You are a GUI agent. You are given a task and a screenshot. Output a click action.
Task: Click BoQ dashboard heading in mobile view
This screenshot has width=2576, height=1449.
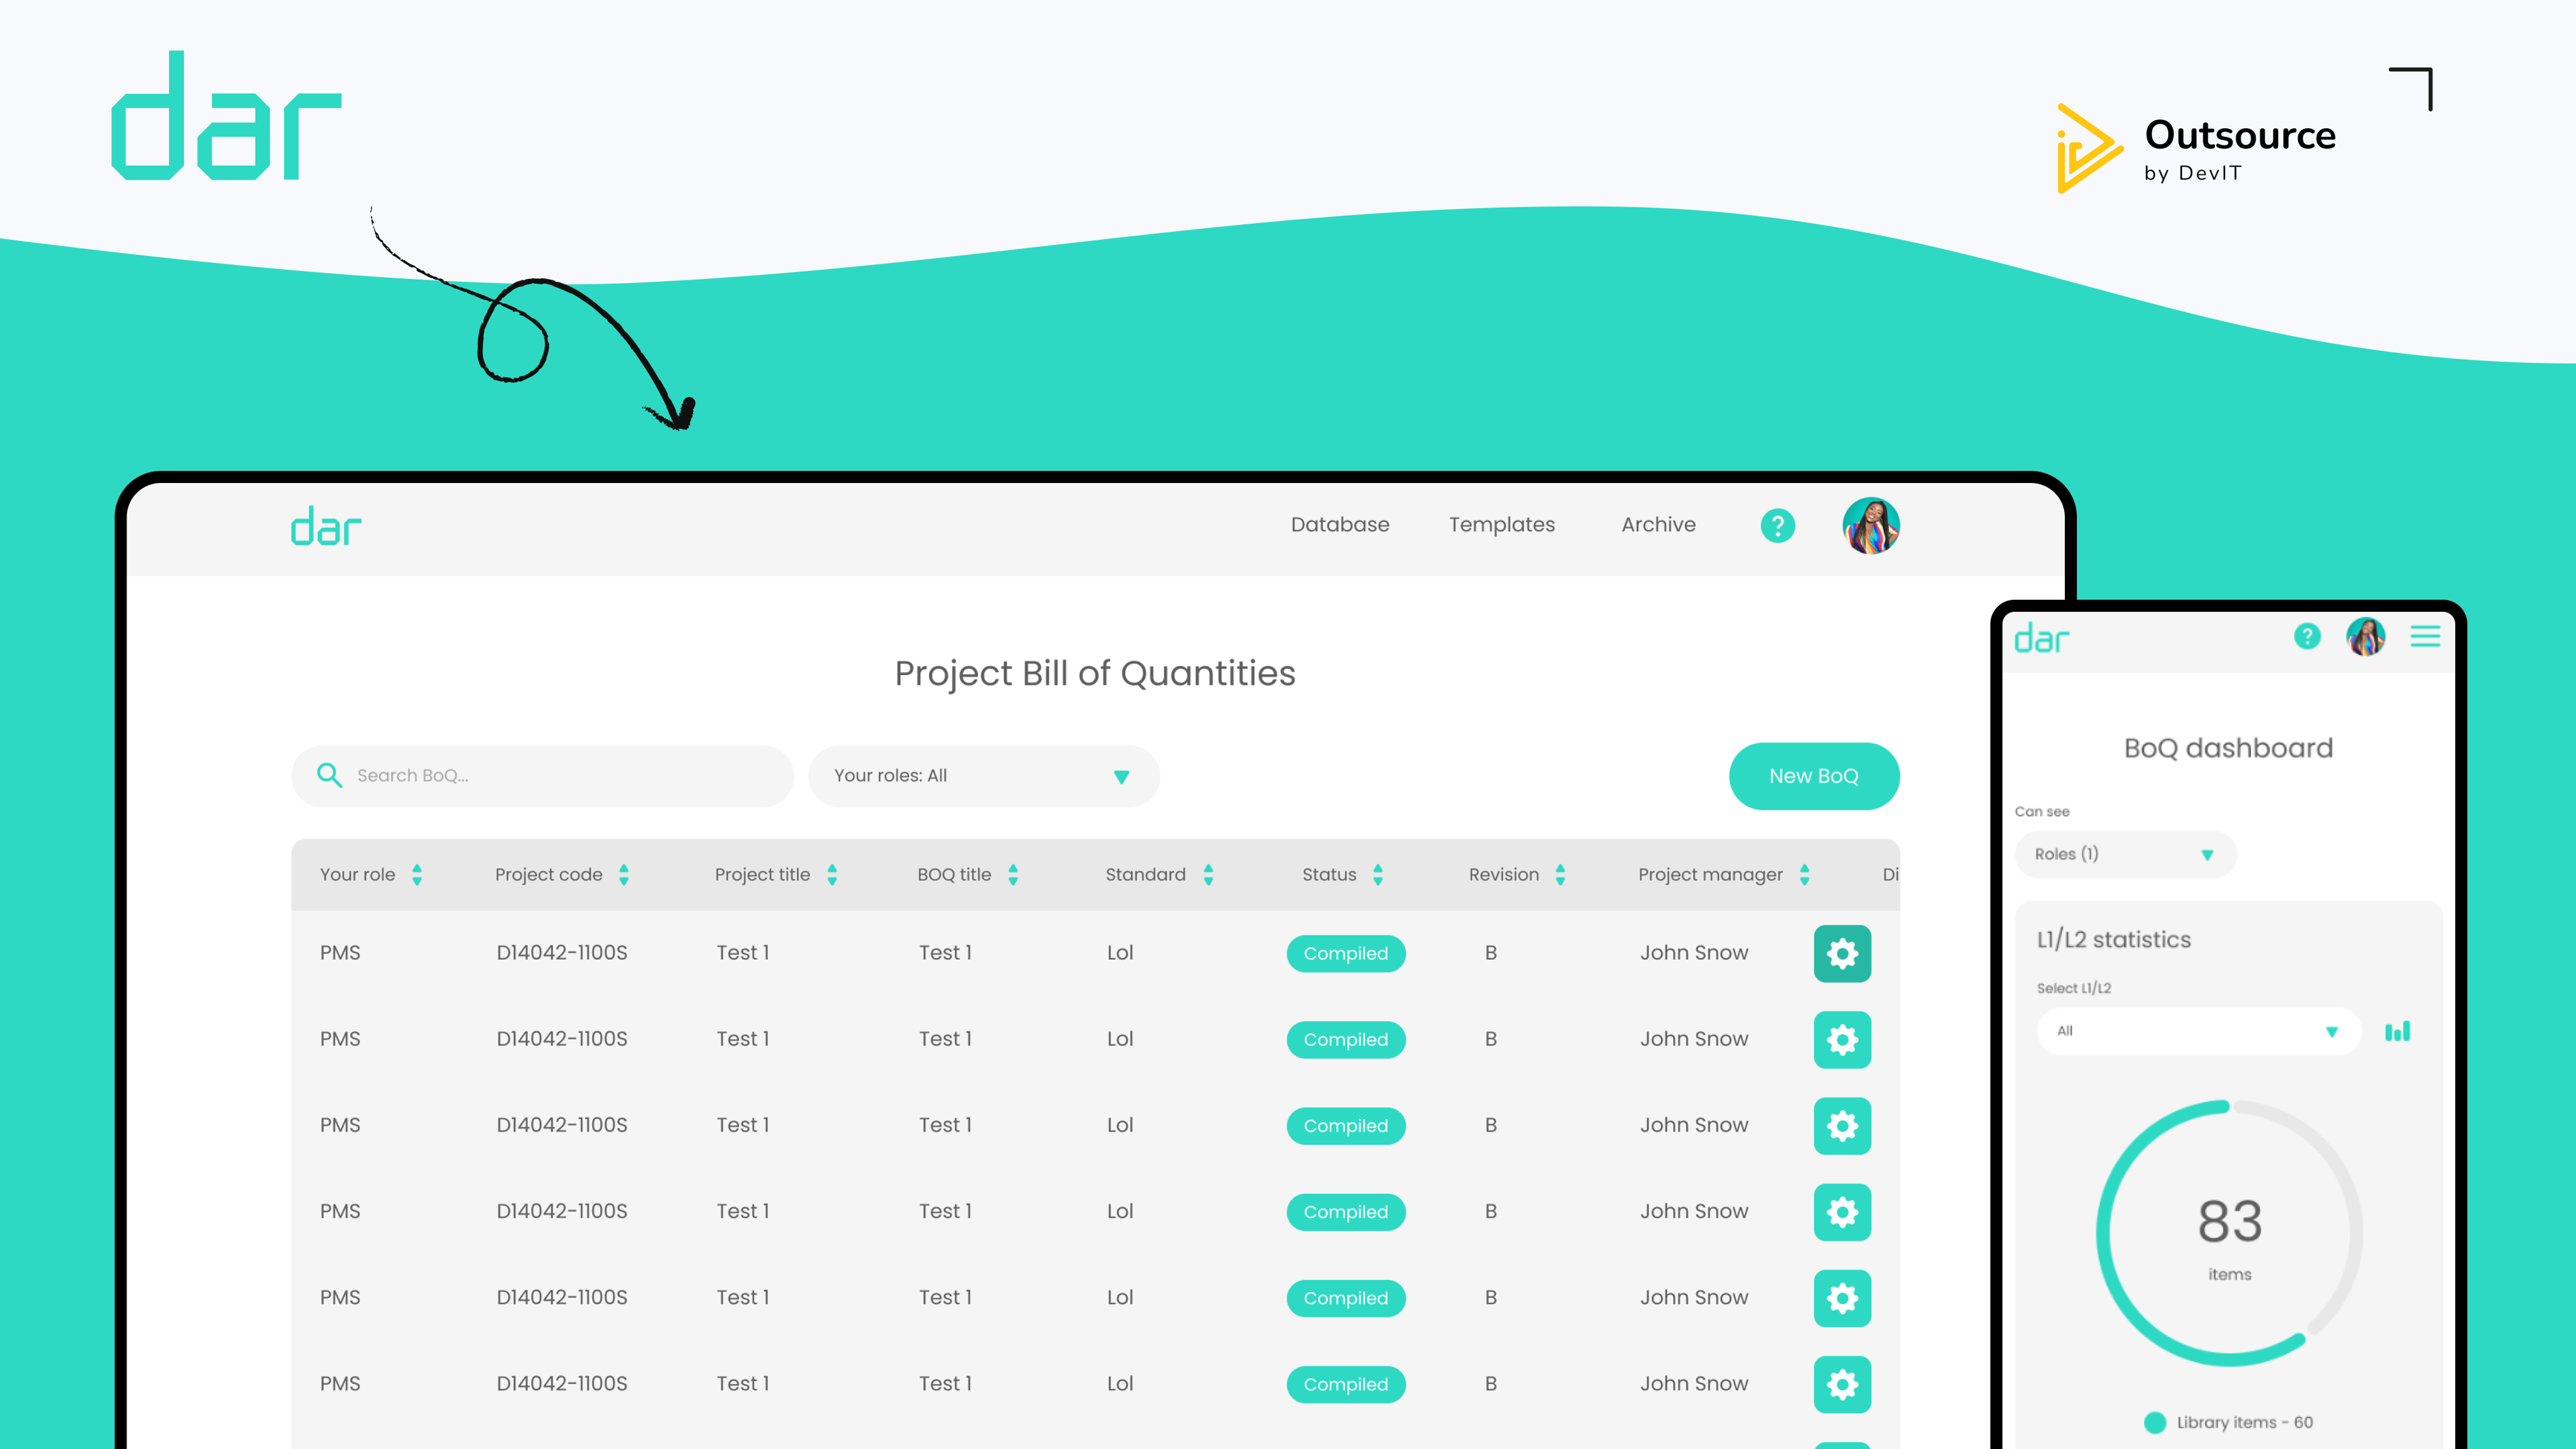[x=2228, y=748]
